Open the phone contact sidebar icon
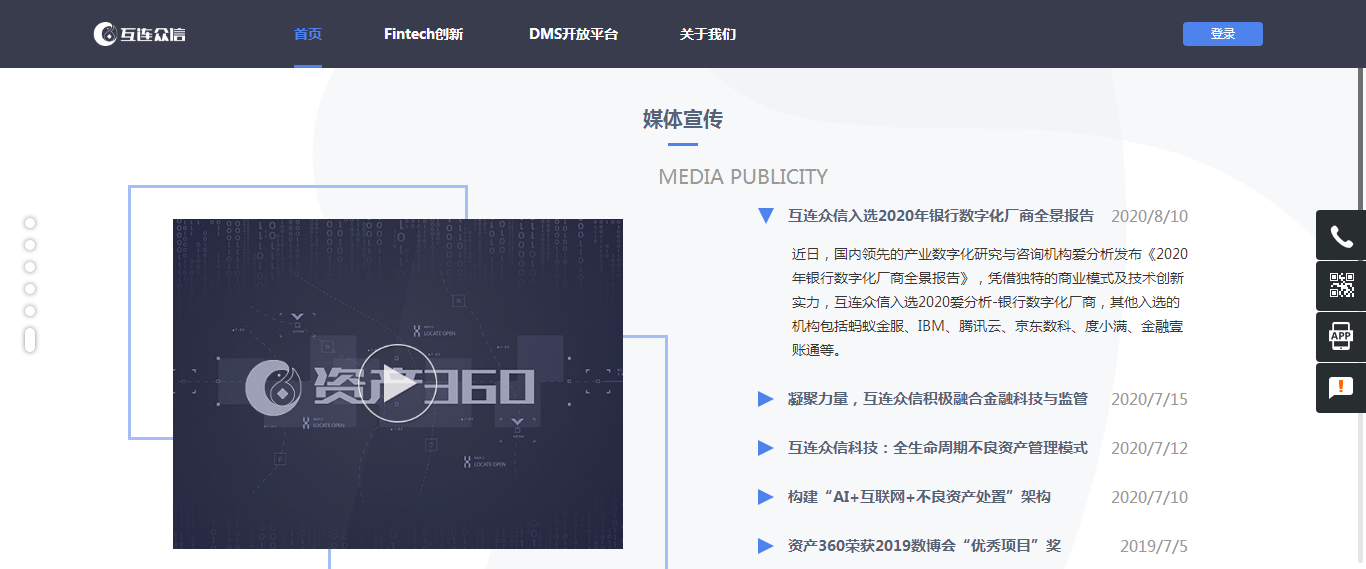Screen dimensions: 1366x569 pos(1341,236)
